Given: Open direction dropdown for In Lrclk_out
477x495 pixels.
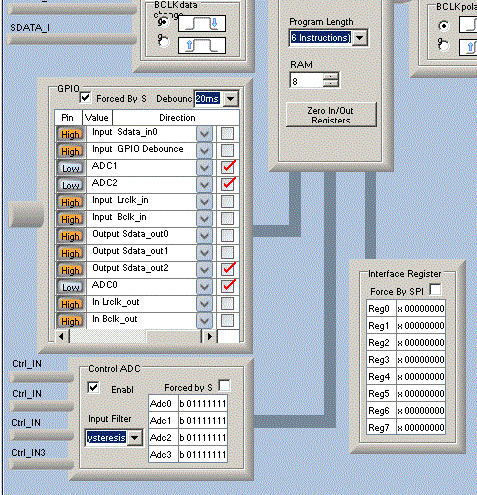Looking at the screenshot, I should (x=204, y=304).
